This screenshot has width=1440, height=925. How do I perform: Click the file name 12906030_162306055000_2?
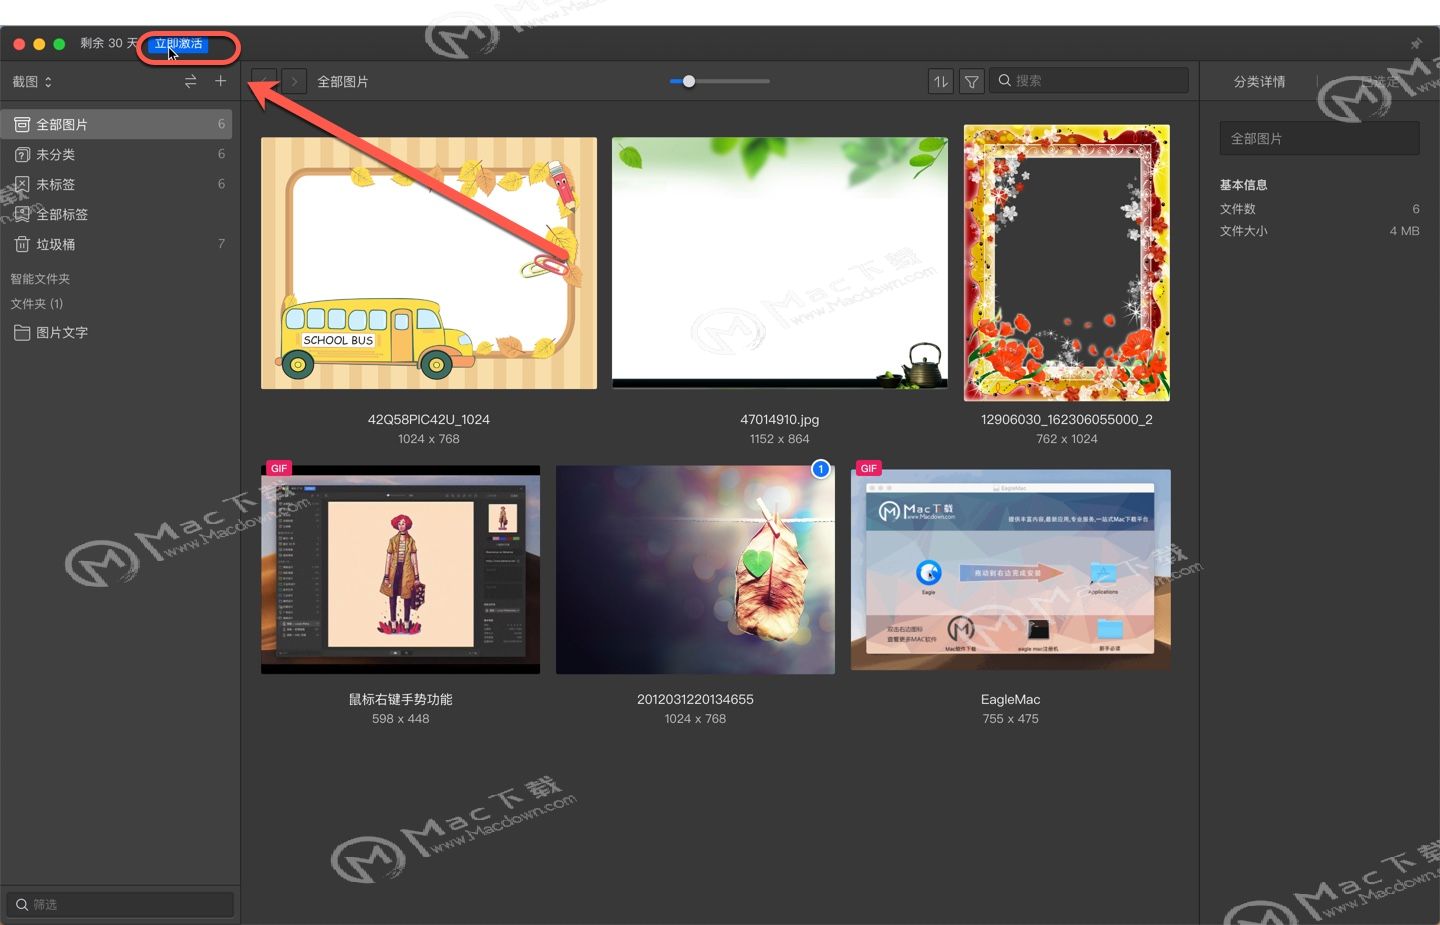point(1067,420)
